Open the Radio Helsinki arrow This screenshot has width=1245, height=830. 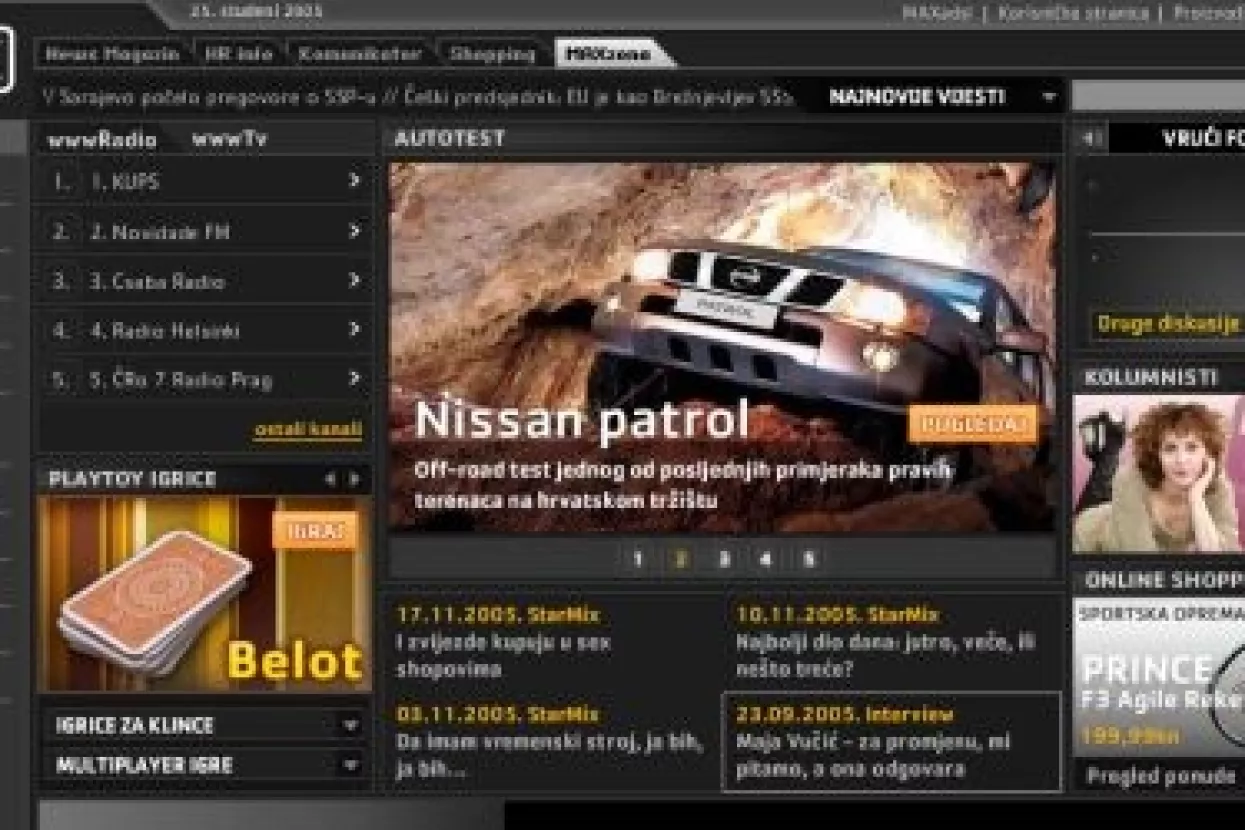pos(354,329)
